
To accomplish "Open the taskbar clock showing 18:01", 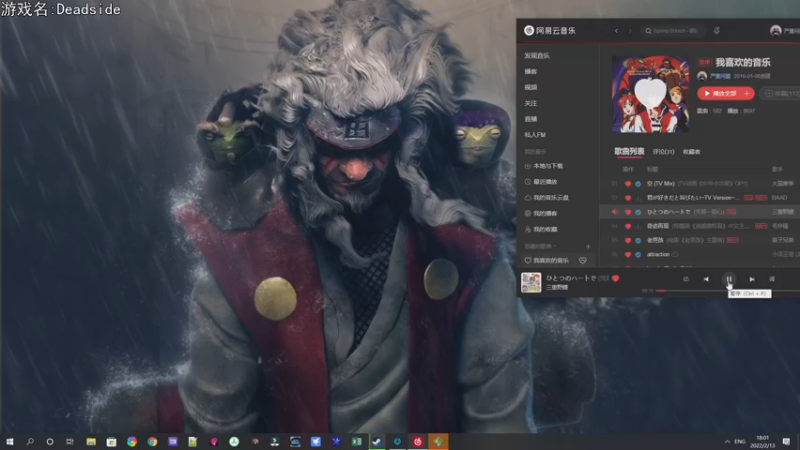I will click(762, 441).
